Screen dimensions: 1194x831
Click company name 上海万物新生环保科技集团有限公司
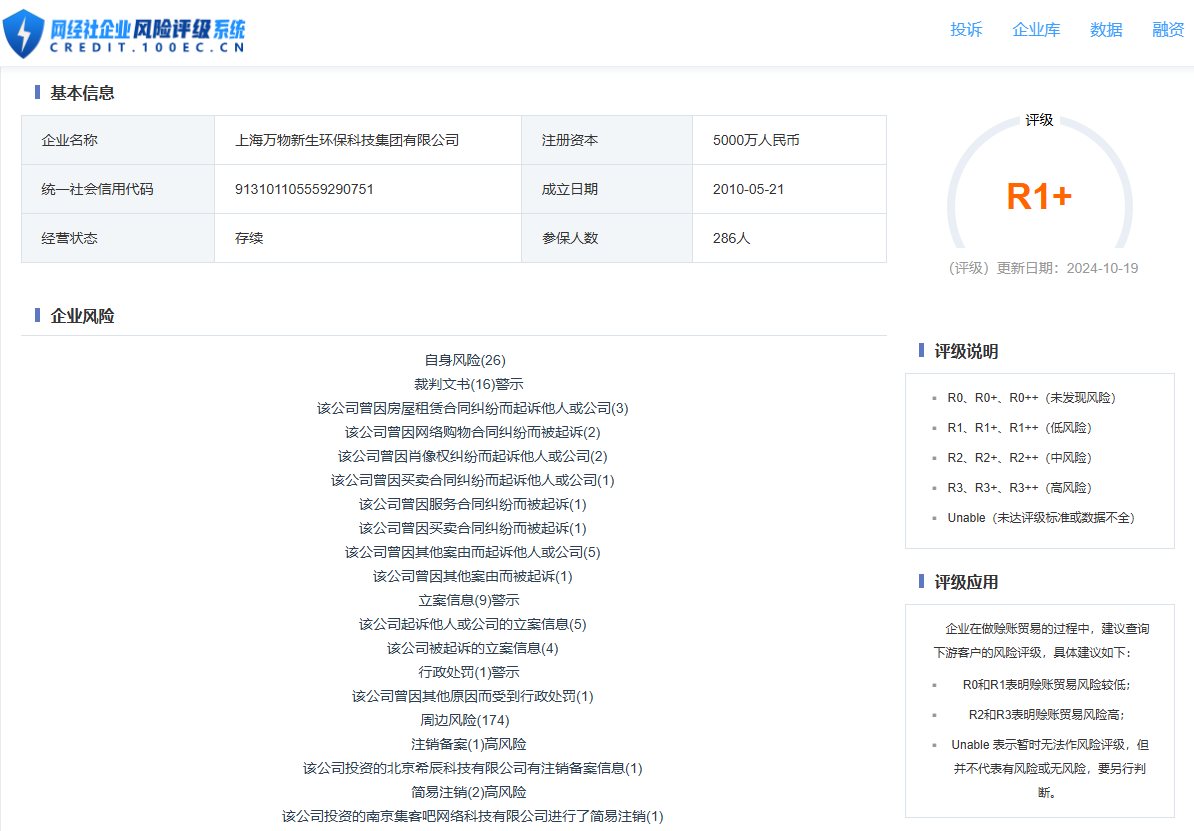coord(346,140)
